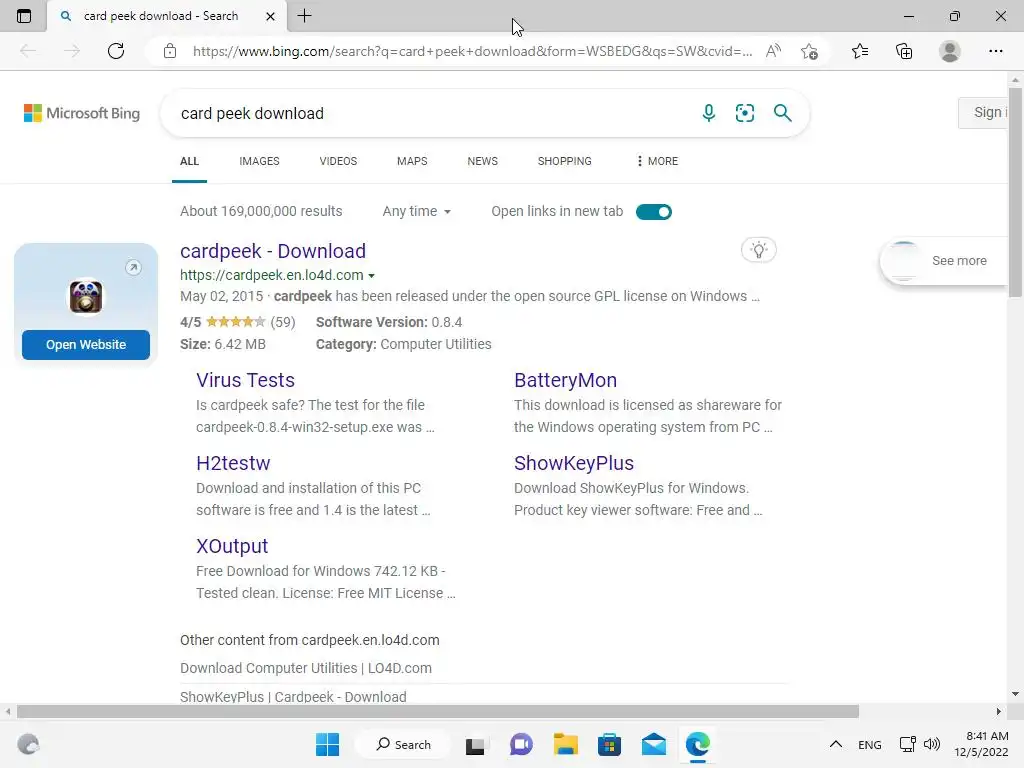Open the H2testw link

(x=233, y=463)
